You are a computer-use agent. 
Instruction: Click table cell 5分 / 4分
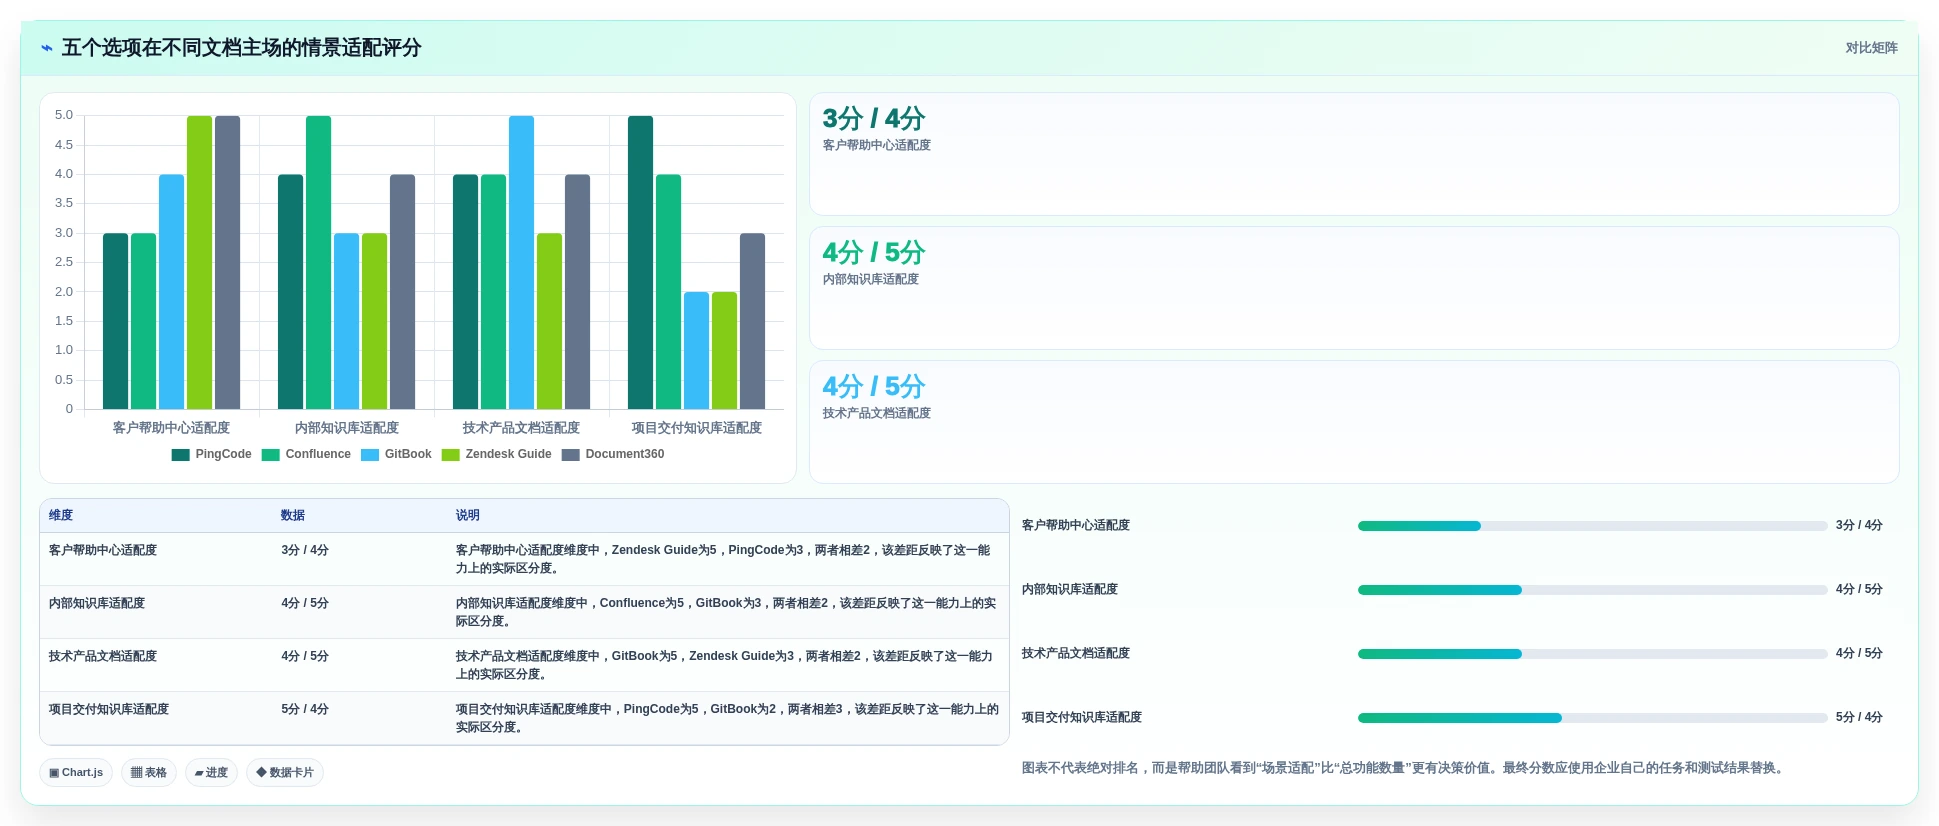point(305,710)
